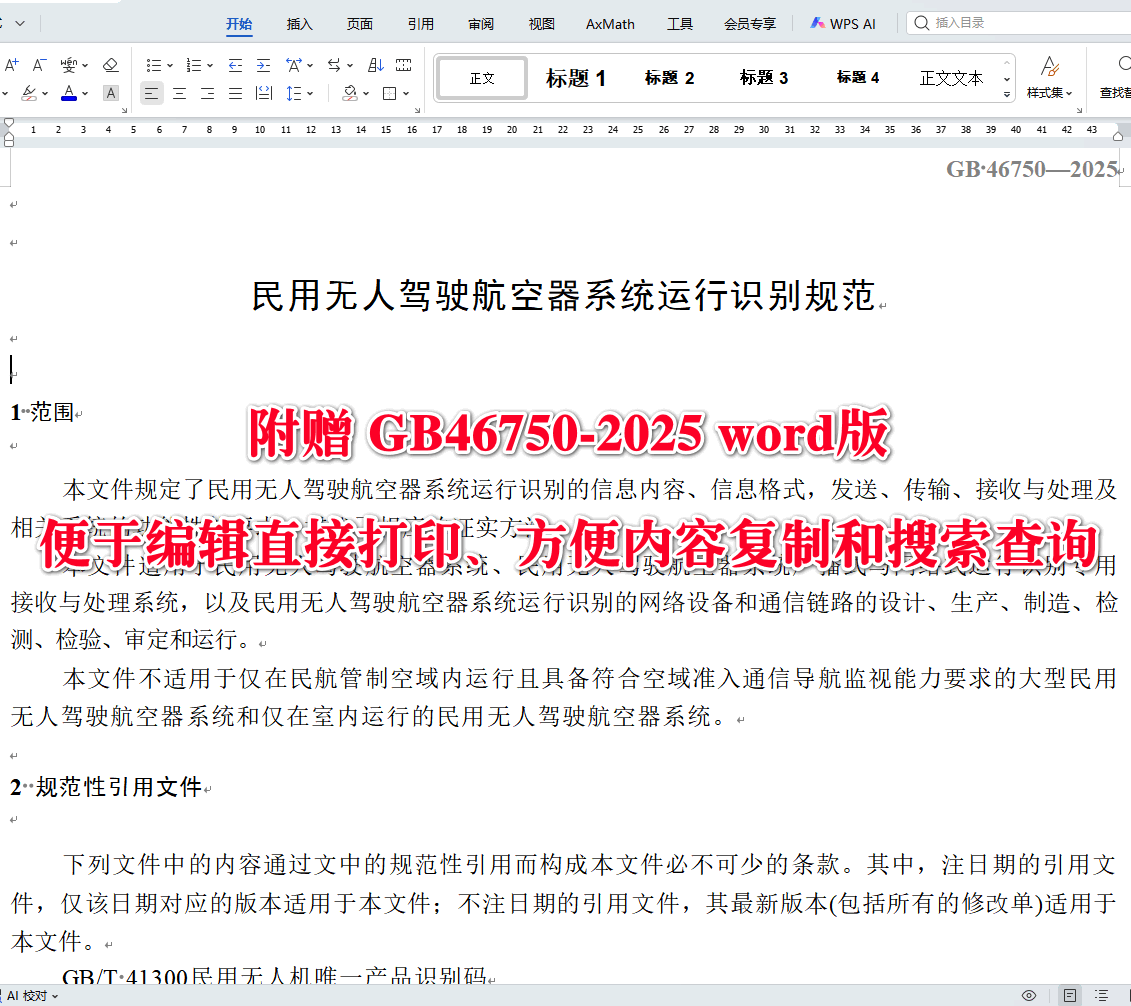Click the Clear Formatting eraser icon
This screenshot has height=1006, width=1131.
(x=111, y=62)
